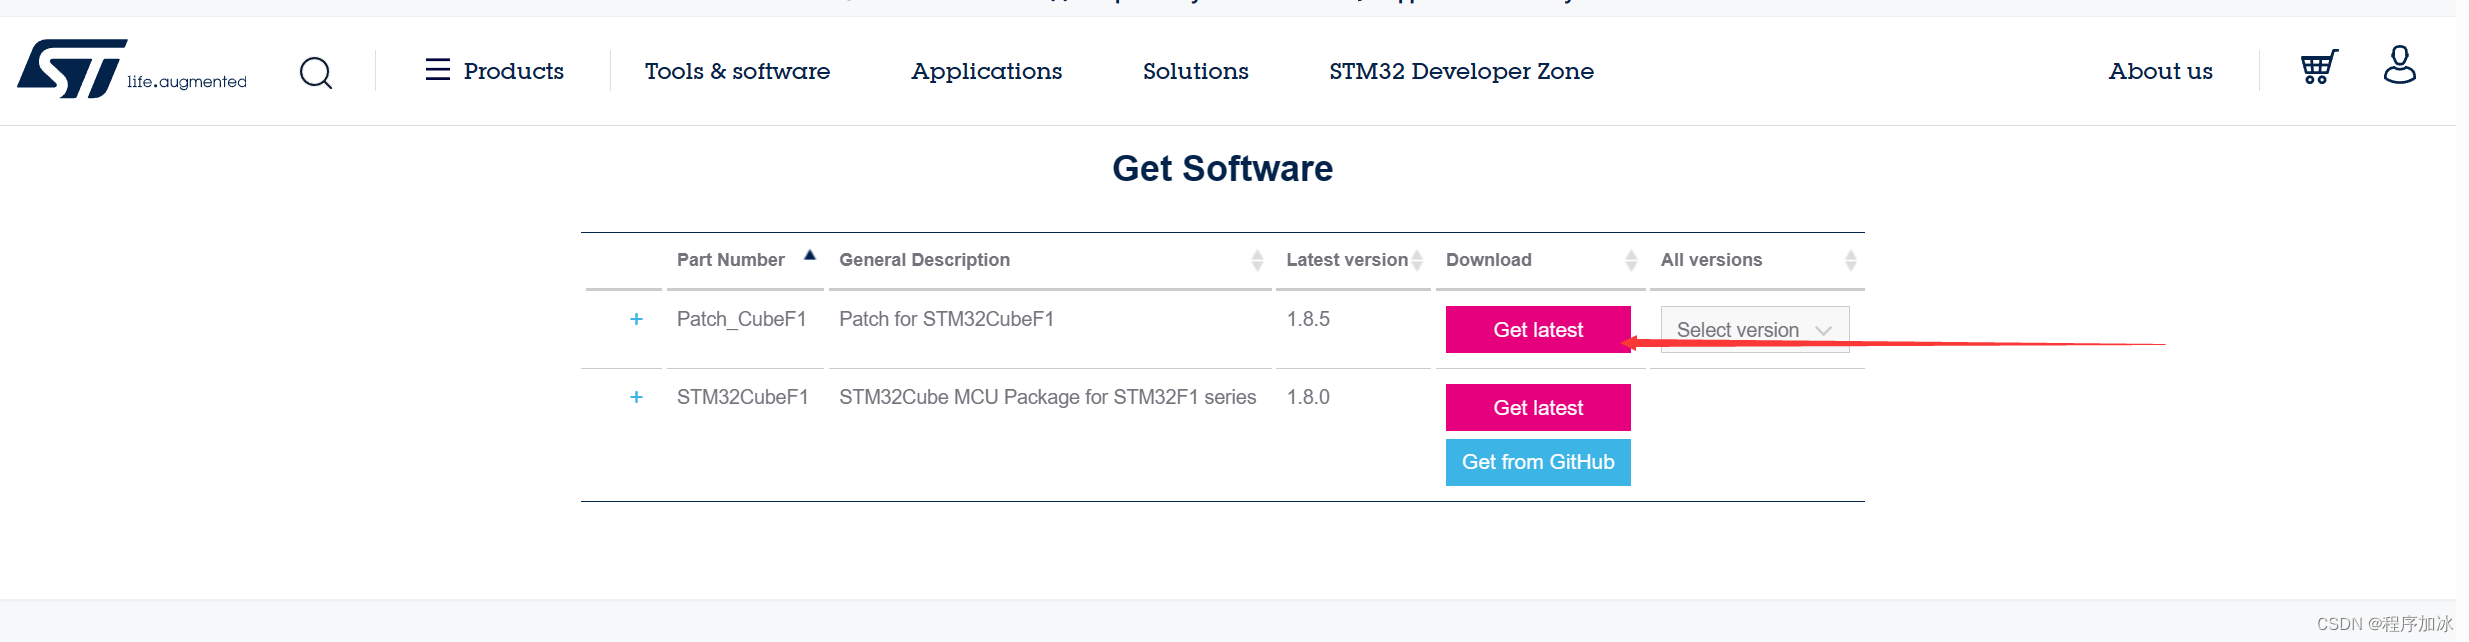Sort the Download column
Image resolution: width=2469 pixels, height=642 pixels.
click(1631, 261)
